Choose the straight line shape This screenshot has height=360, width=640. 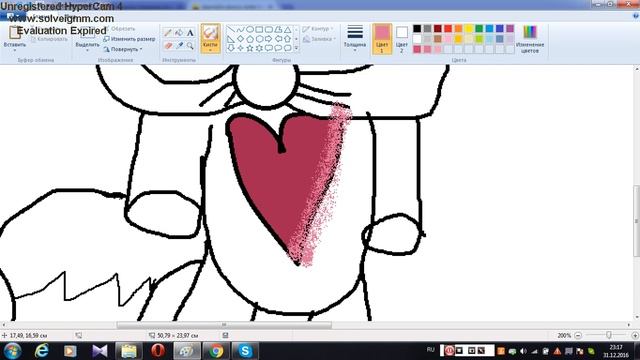(x=231, y=29)
